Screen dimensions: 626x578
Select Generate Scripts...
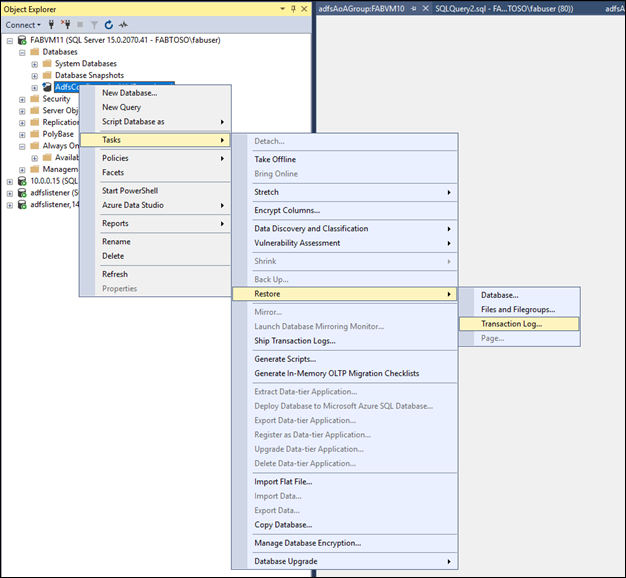[345, 359]
